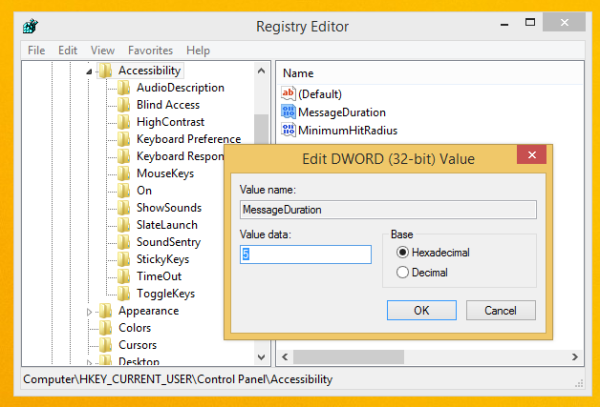Screen dimensions: 600x407
Task: Click the SlateLaunch folder icon
Action: 124,225
